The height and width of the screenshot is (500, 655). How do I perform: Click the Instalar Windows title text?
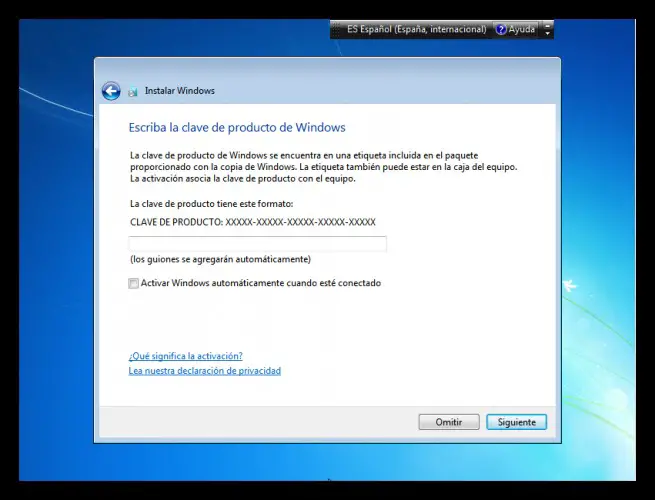(x=180, y=91)
